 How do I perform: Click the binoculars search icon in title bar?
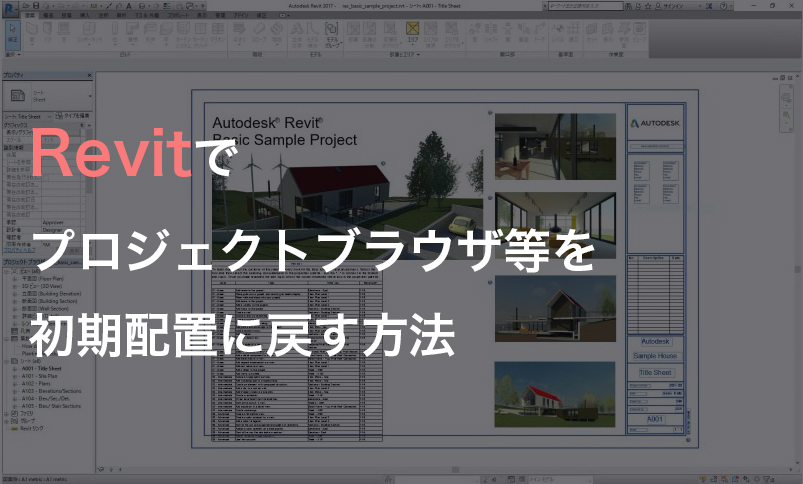coord(628,6)
